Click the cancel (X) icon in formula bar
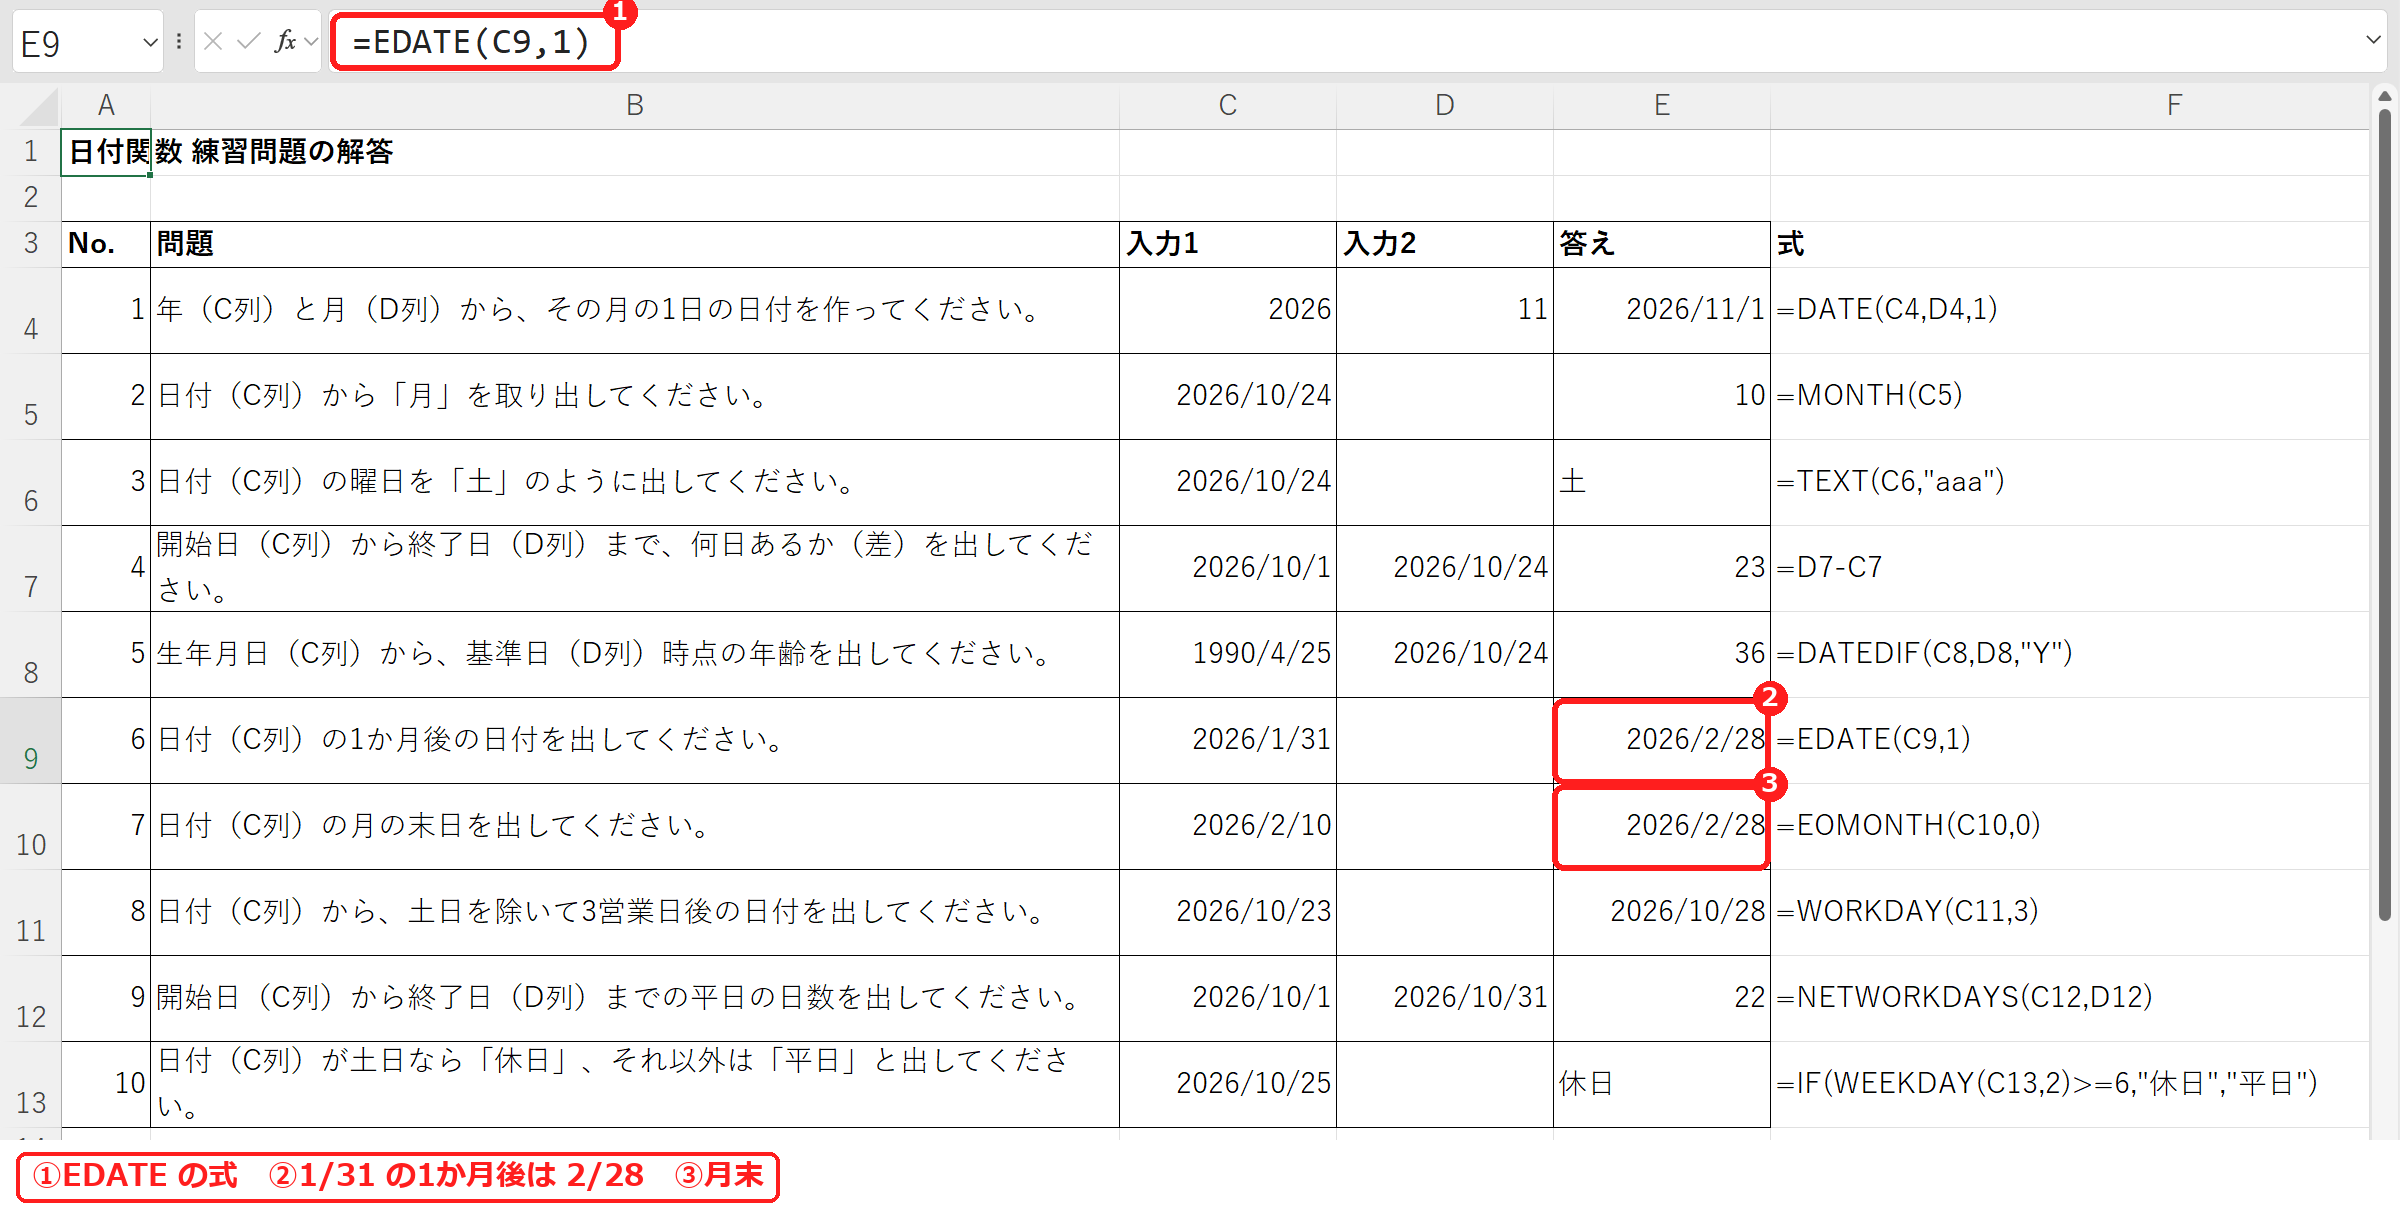Image resolution: width=2400 pixels, height=1210 pixels. (213, 41)
